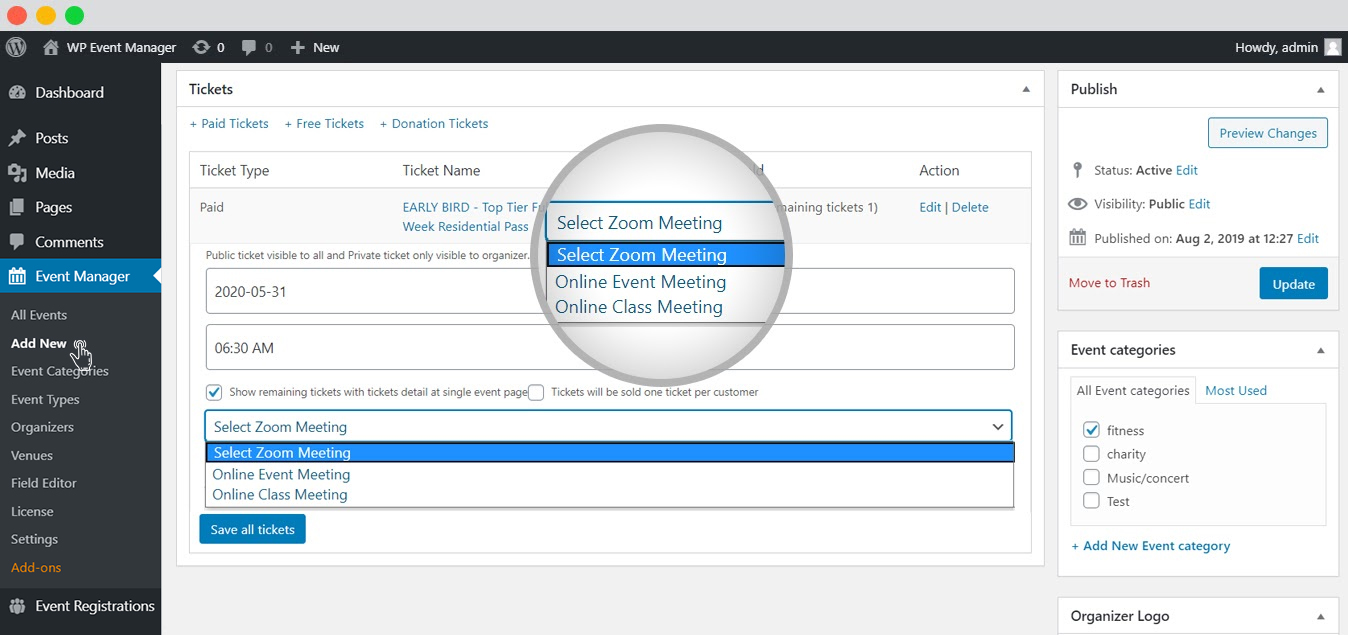Open the Select Zoom Meeting dropdown
The height and width of the screenshot is (635, 1348).
[x=608, y=427]
